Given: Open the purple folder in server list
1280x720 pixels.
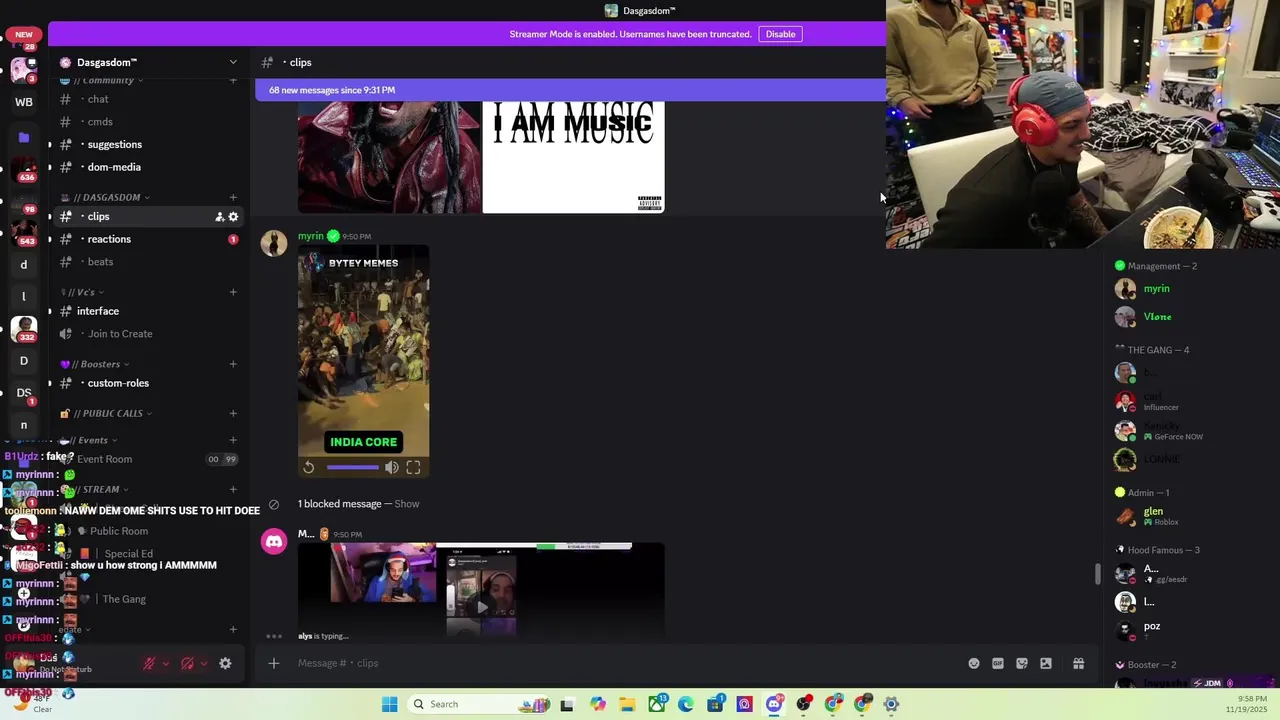Looking at the screenshot, I should 24,137.
